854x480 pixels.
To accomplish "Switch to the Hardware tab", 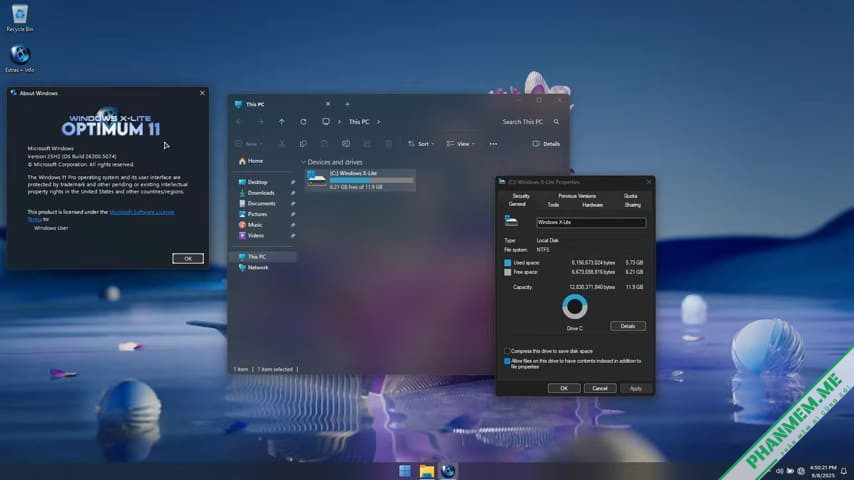I will 592,205.
